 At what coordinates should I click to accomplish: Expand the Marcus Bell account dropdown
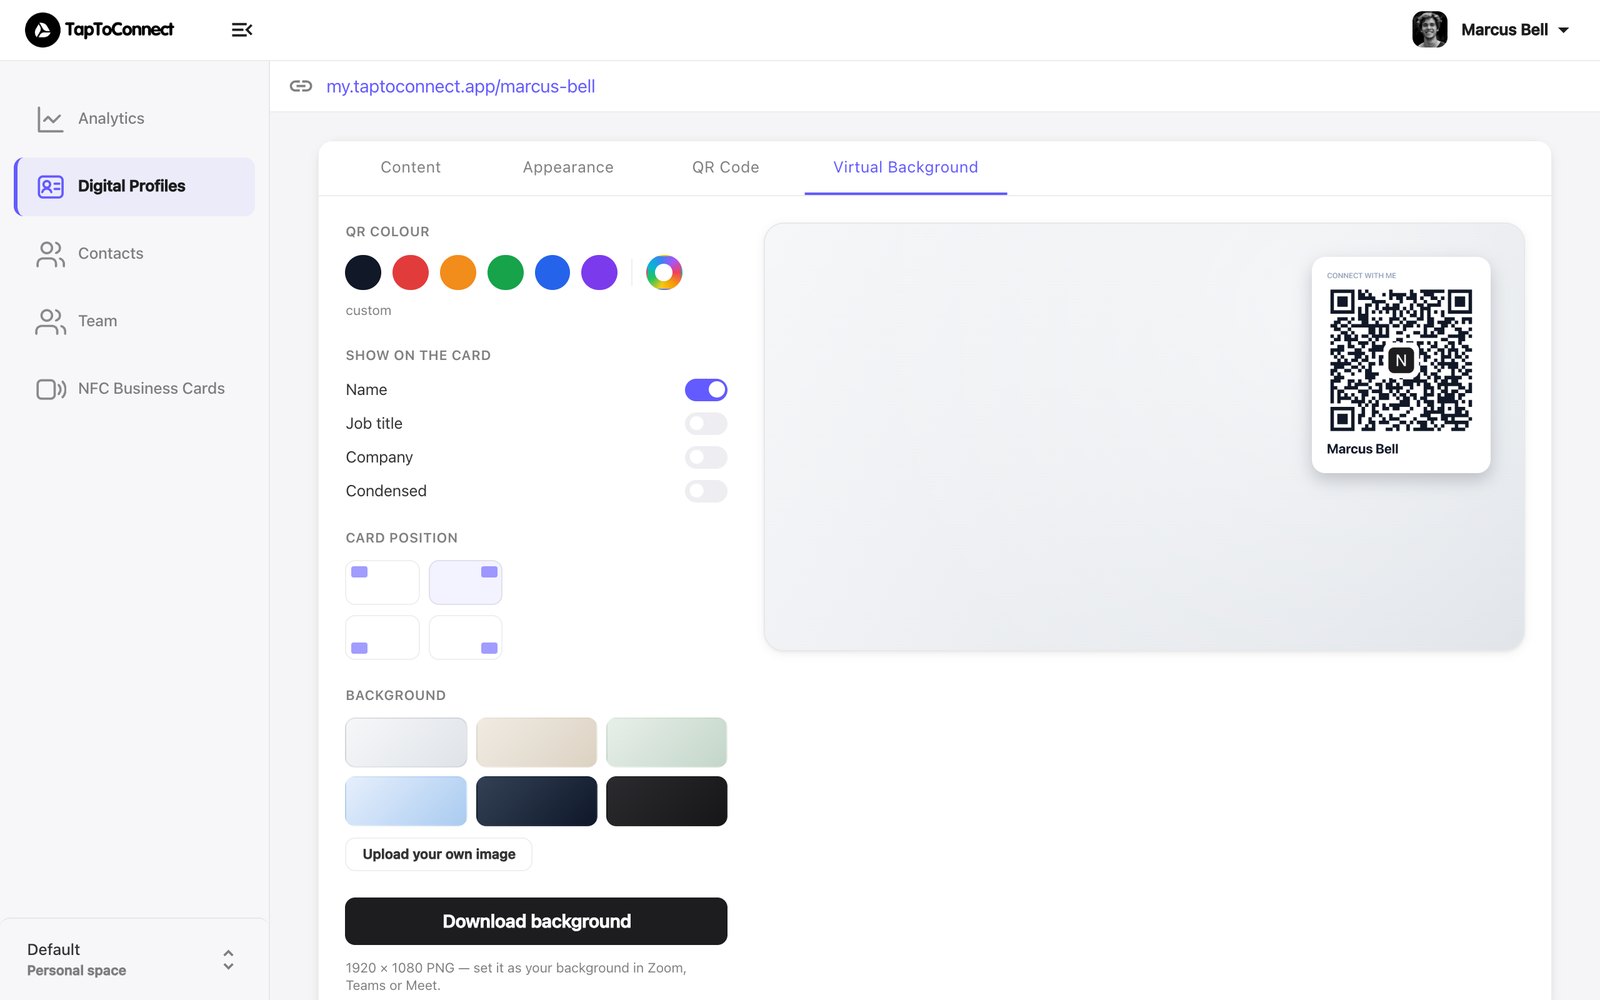pos(1564,30)
